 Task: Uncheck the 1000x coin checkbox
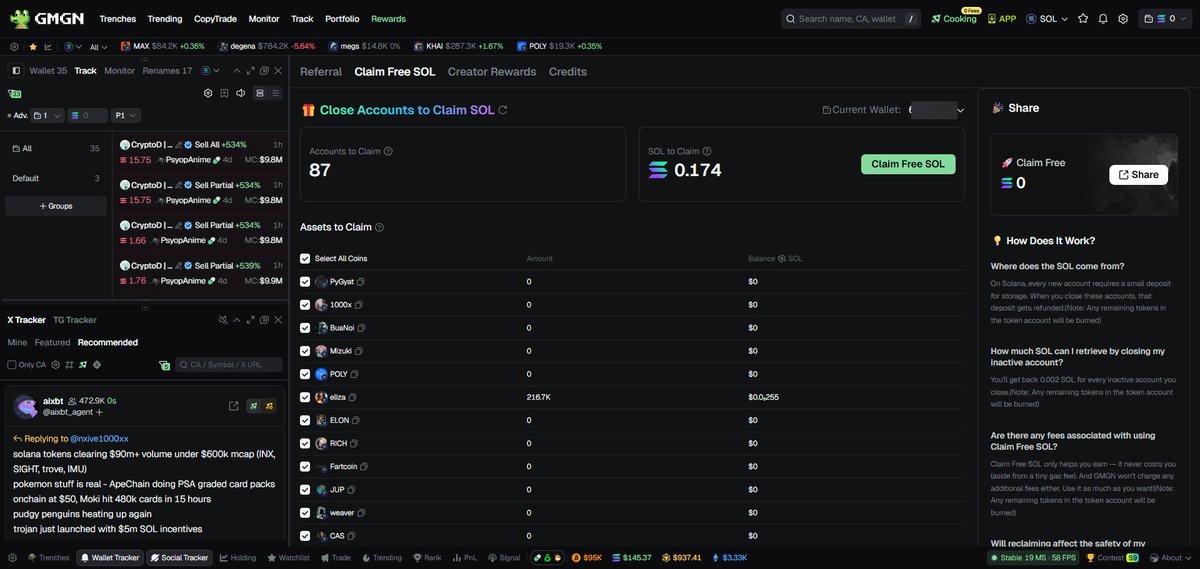point(305,305)
